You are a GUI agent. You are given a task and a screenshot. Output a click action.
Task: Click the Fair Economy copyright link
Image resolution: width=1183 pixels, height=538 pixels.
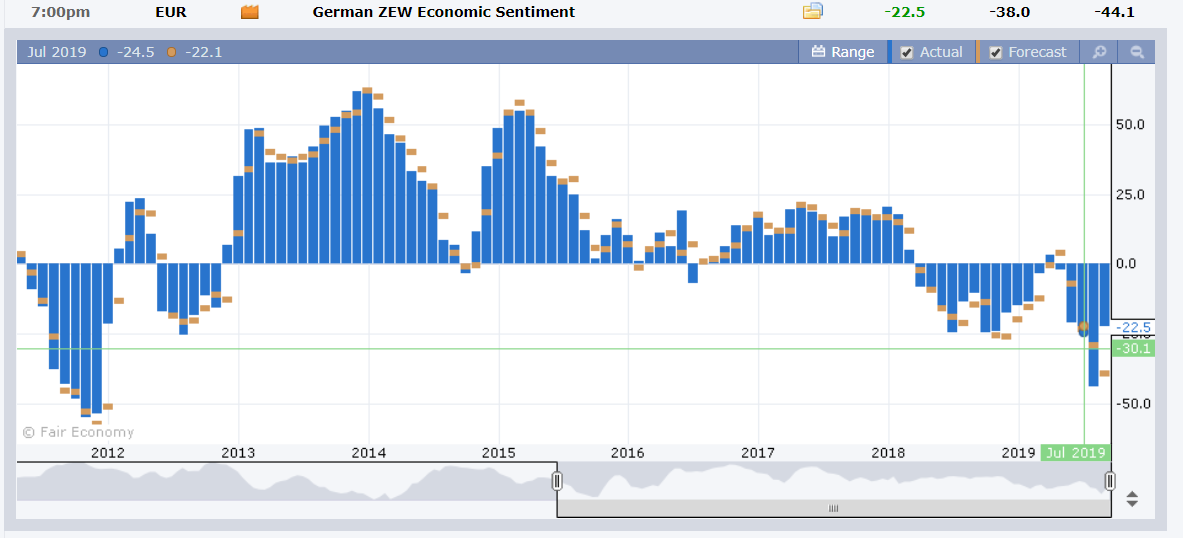tap(78, 432)
